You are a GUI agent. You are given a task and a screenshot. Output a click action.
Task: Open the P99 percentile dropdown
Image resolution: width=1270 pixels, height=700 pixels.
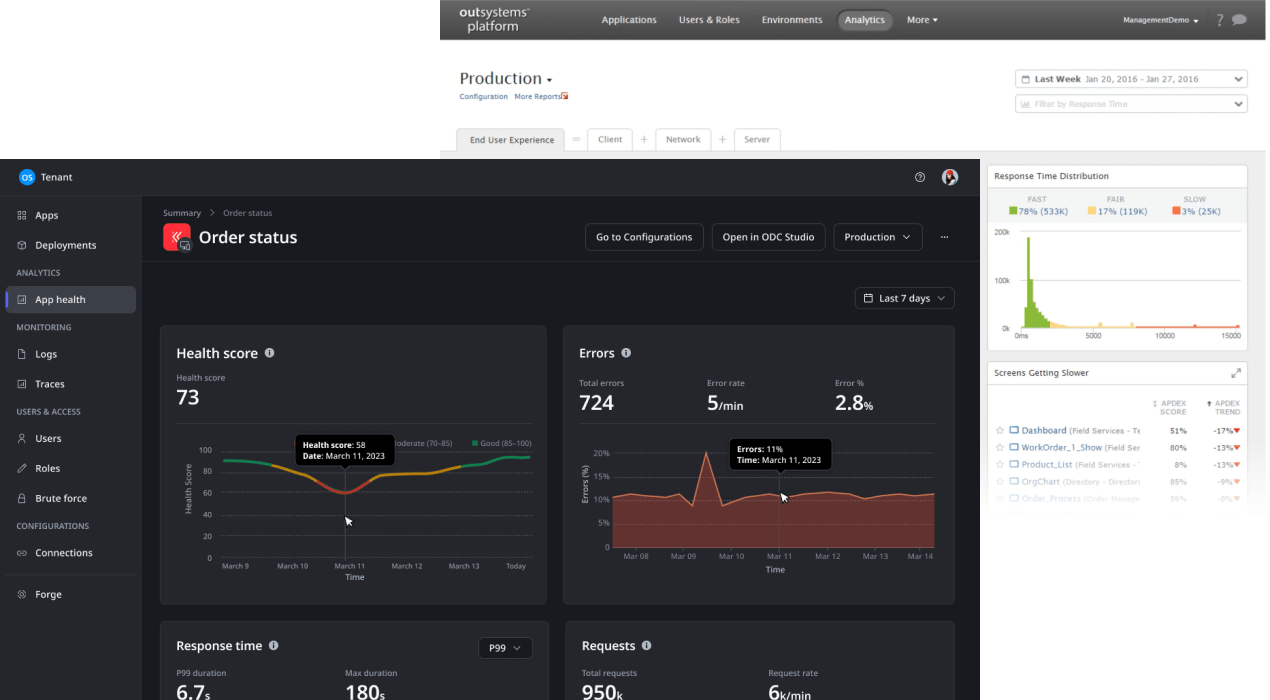[505, 648]
